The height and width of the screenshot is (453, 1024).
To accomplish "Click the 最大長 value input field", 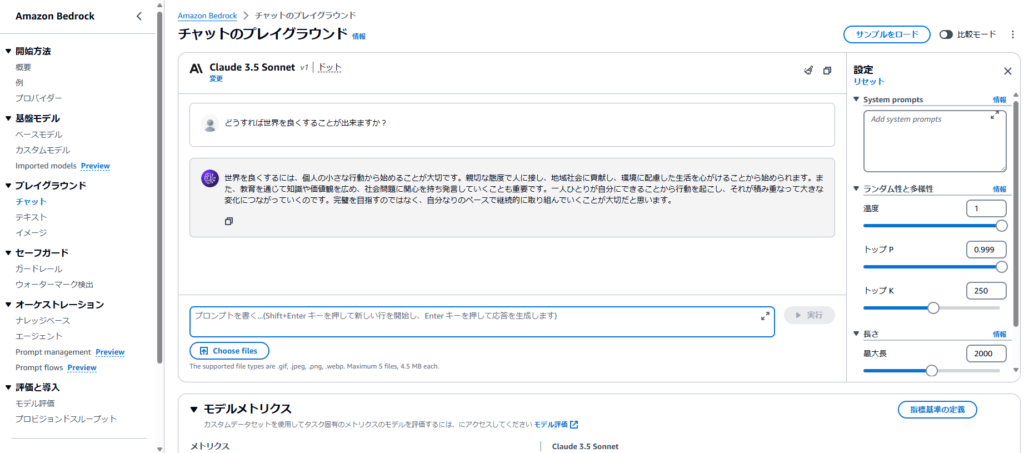I will [986, 353].
